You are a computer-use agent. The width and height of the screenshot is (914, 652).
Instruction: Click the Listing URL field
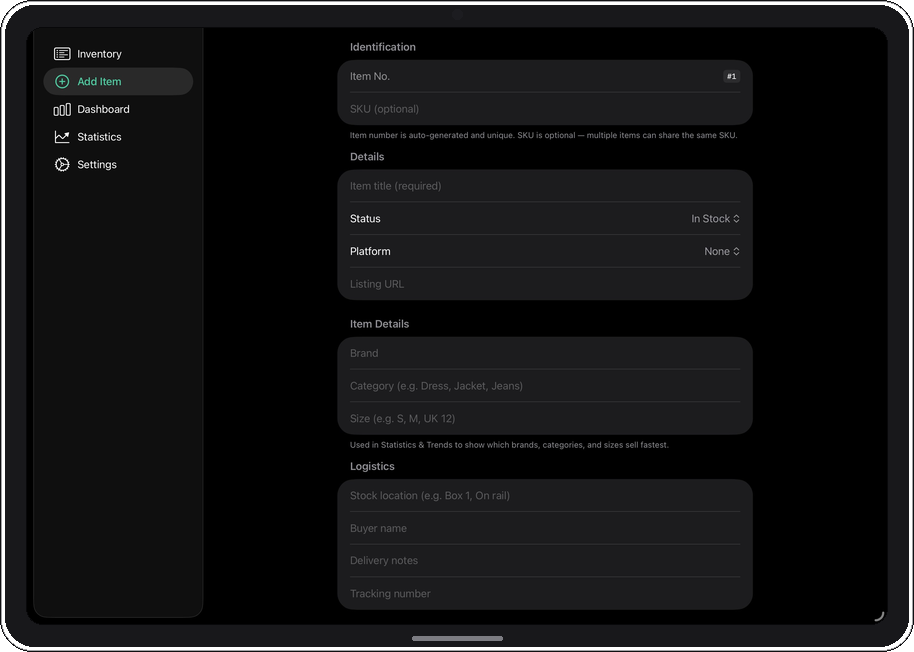545,284
